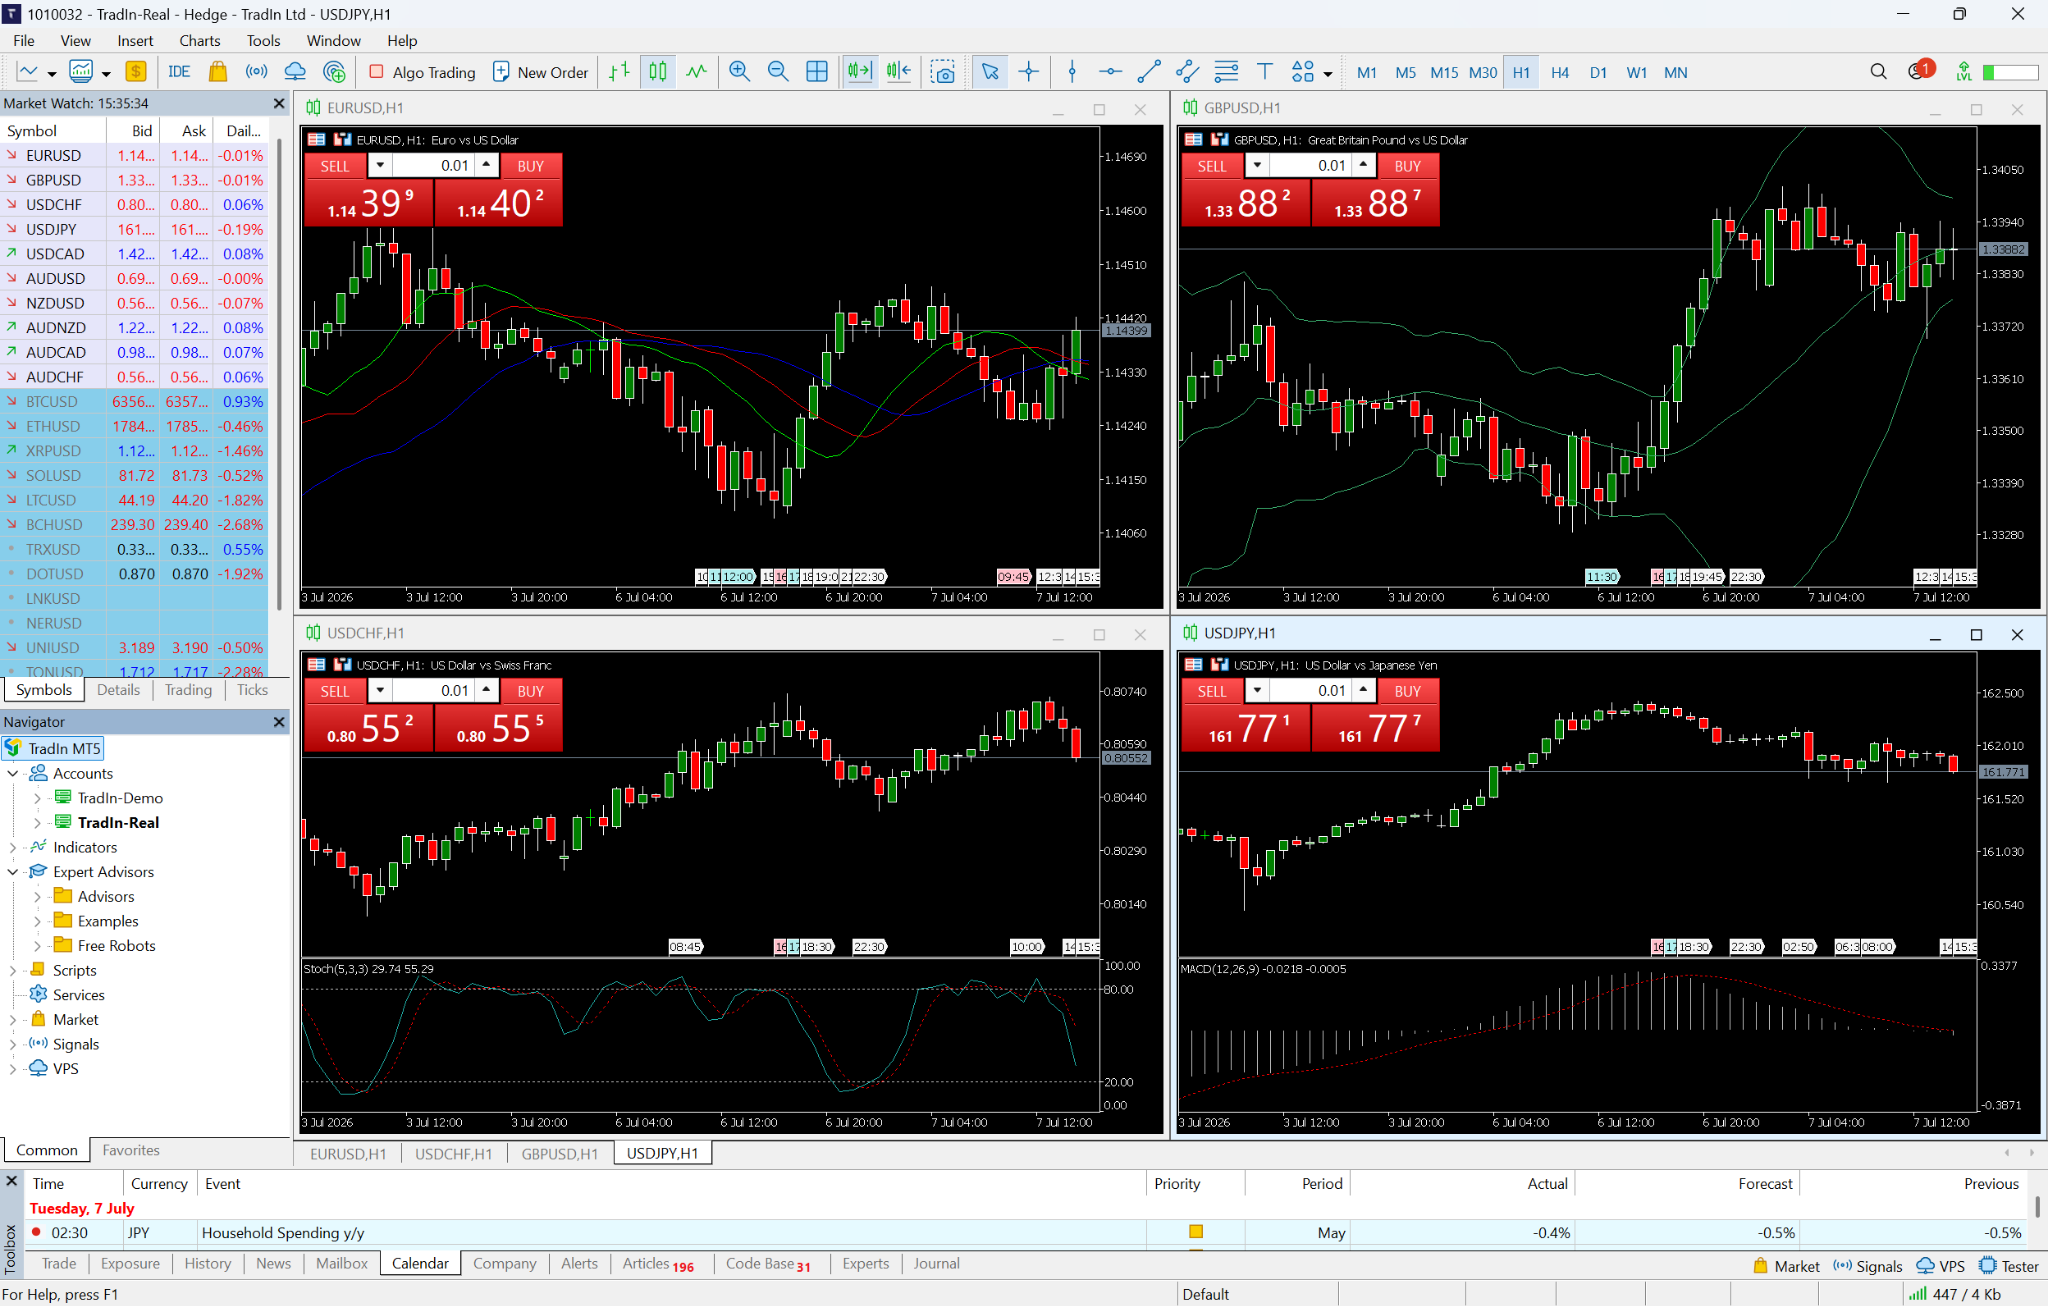Expand the Indicators tree node
This screenshot has width=2048, height=1306.
coord(12,847)
